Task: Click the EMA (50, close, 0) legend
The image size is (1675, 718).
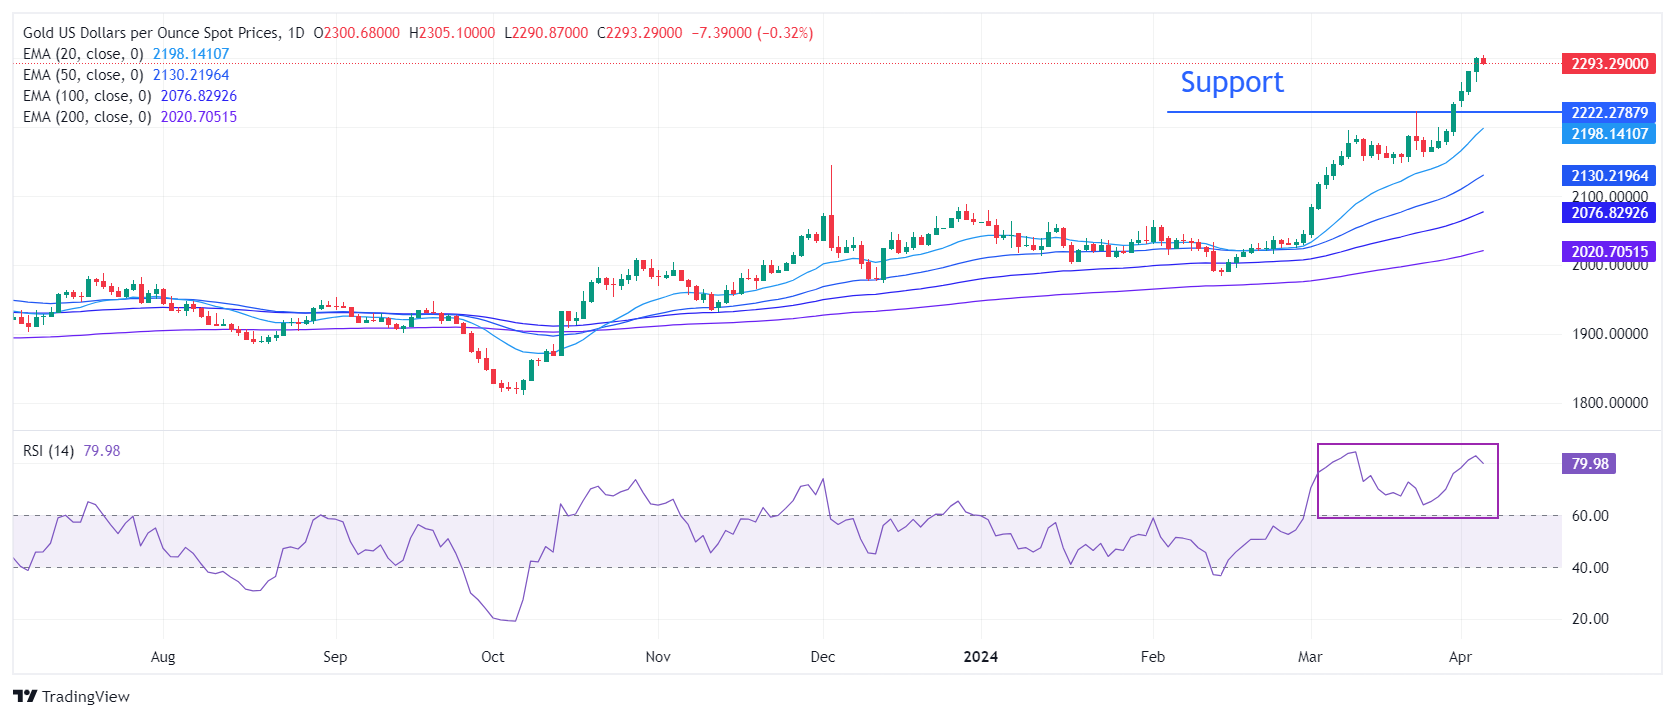Action: point(83,75)
